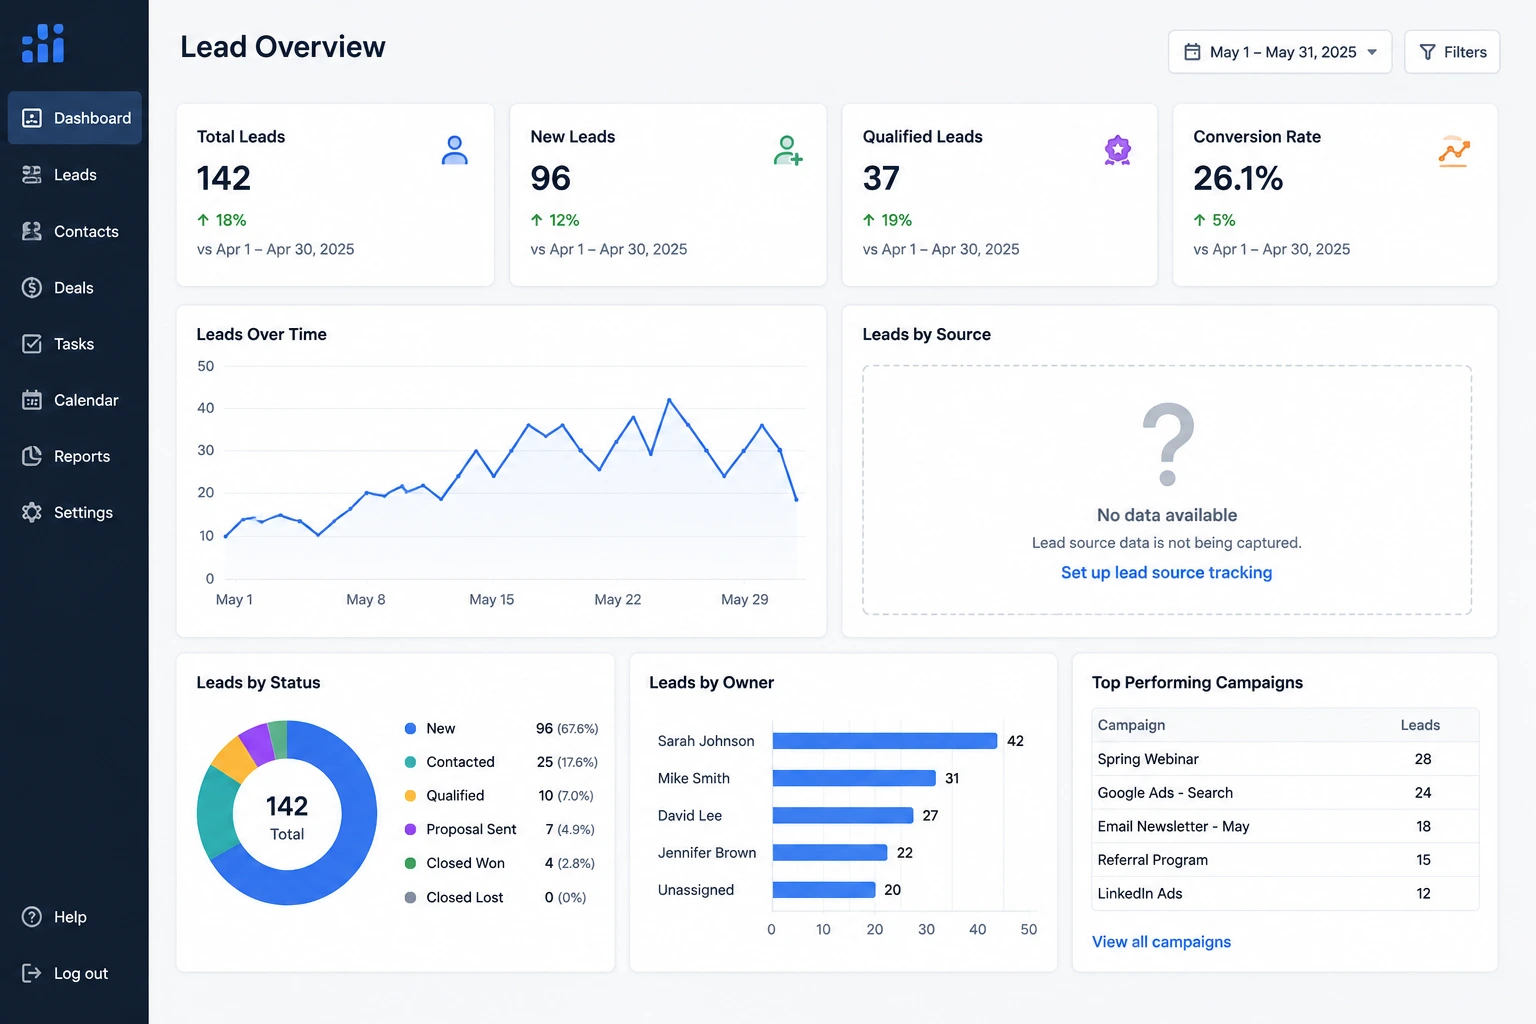Click the yellow Qualified legend dot
The image size is (1536, 1024).
point(410,796)
